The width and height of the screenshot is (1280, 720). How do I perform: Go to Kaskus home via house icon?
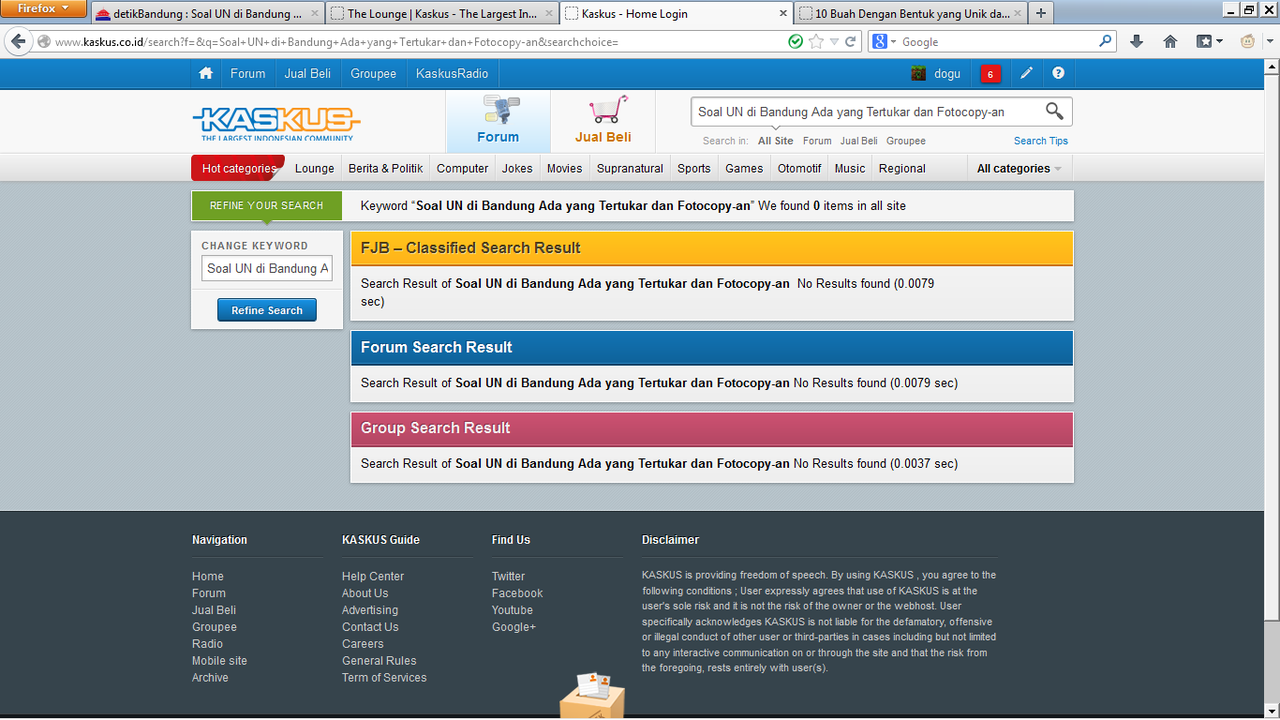tap(206, 73)
